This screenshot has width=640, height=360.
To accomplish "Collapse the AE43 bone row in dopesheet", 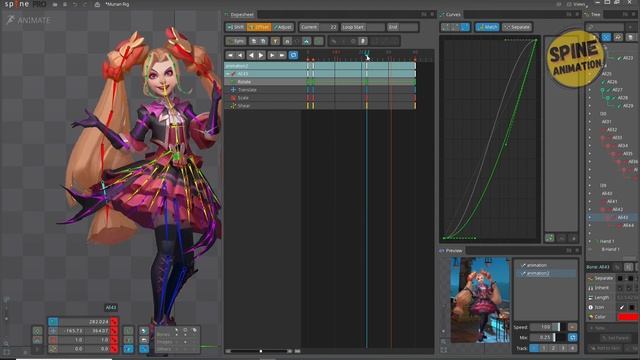I will click(228, 74).
